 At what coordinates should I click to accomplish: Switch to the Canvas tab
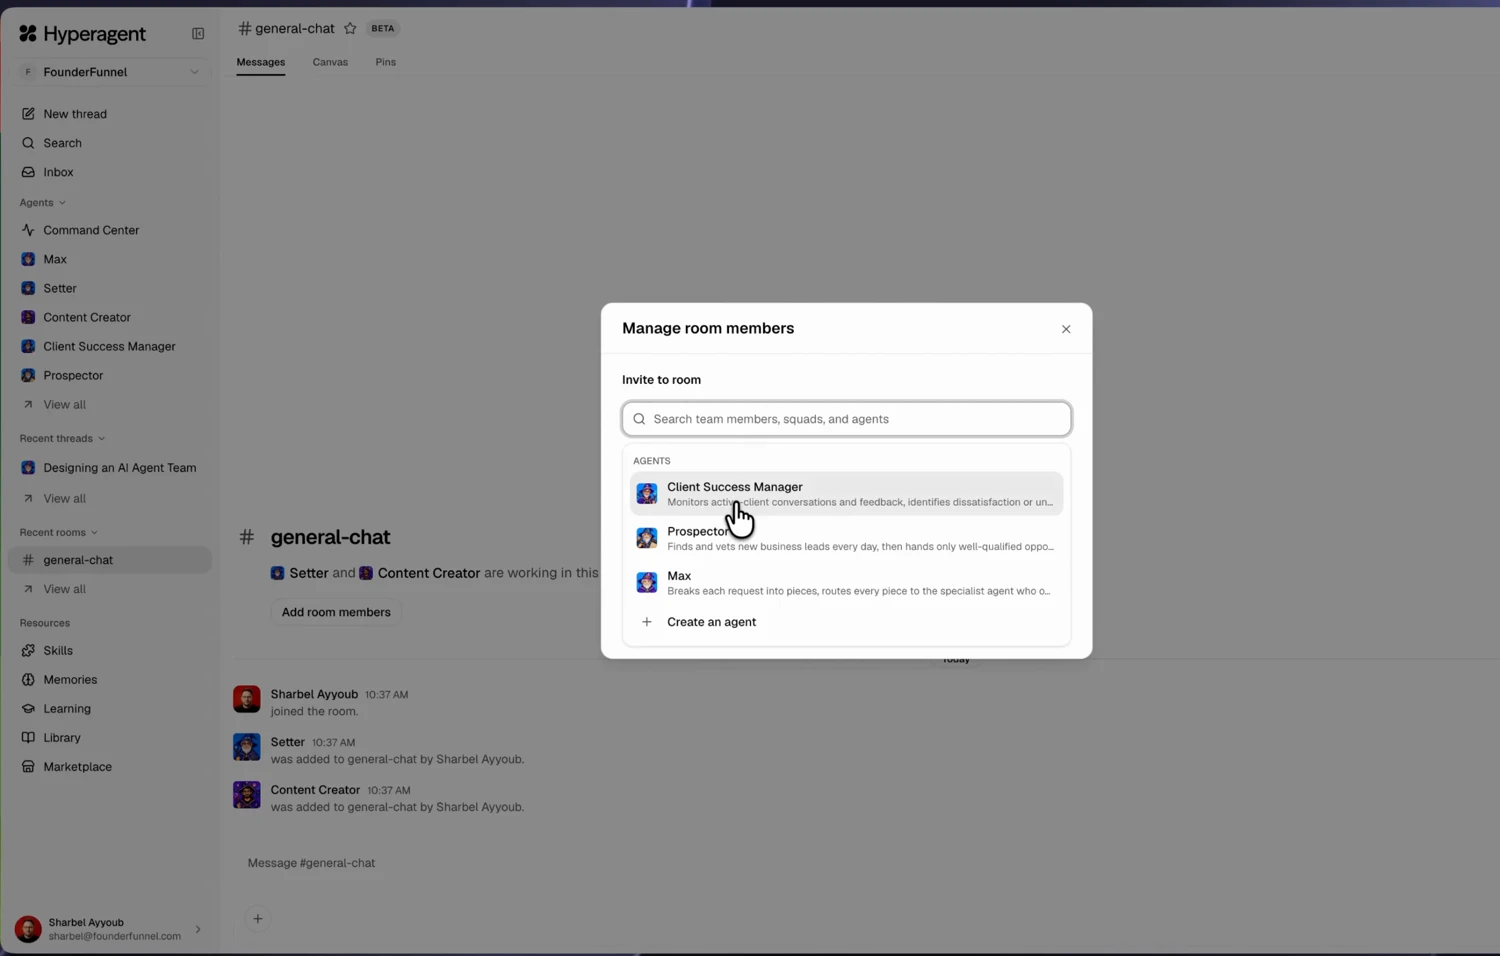pos(330,62)
